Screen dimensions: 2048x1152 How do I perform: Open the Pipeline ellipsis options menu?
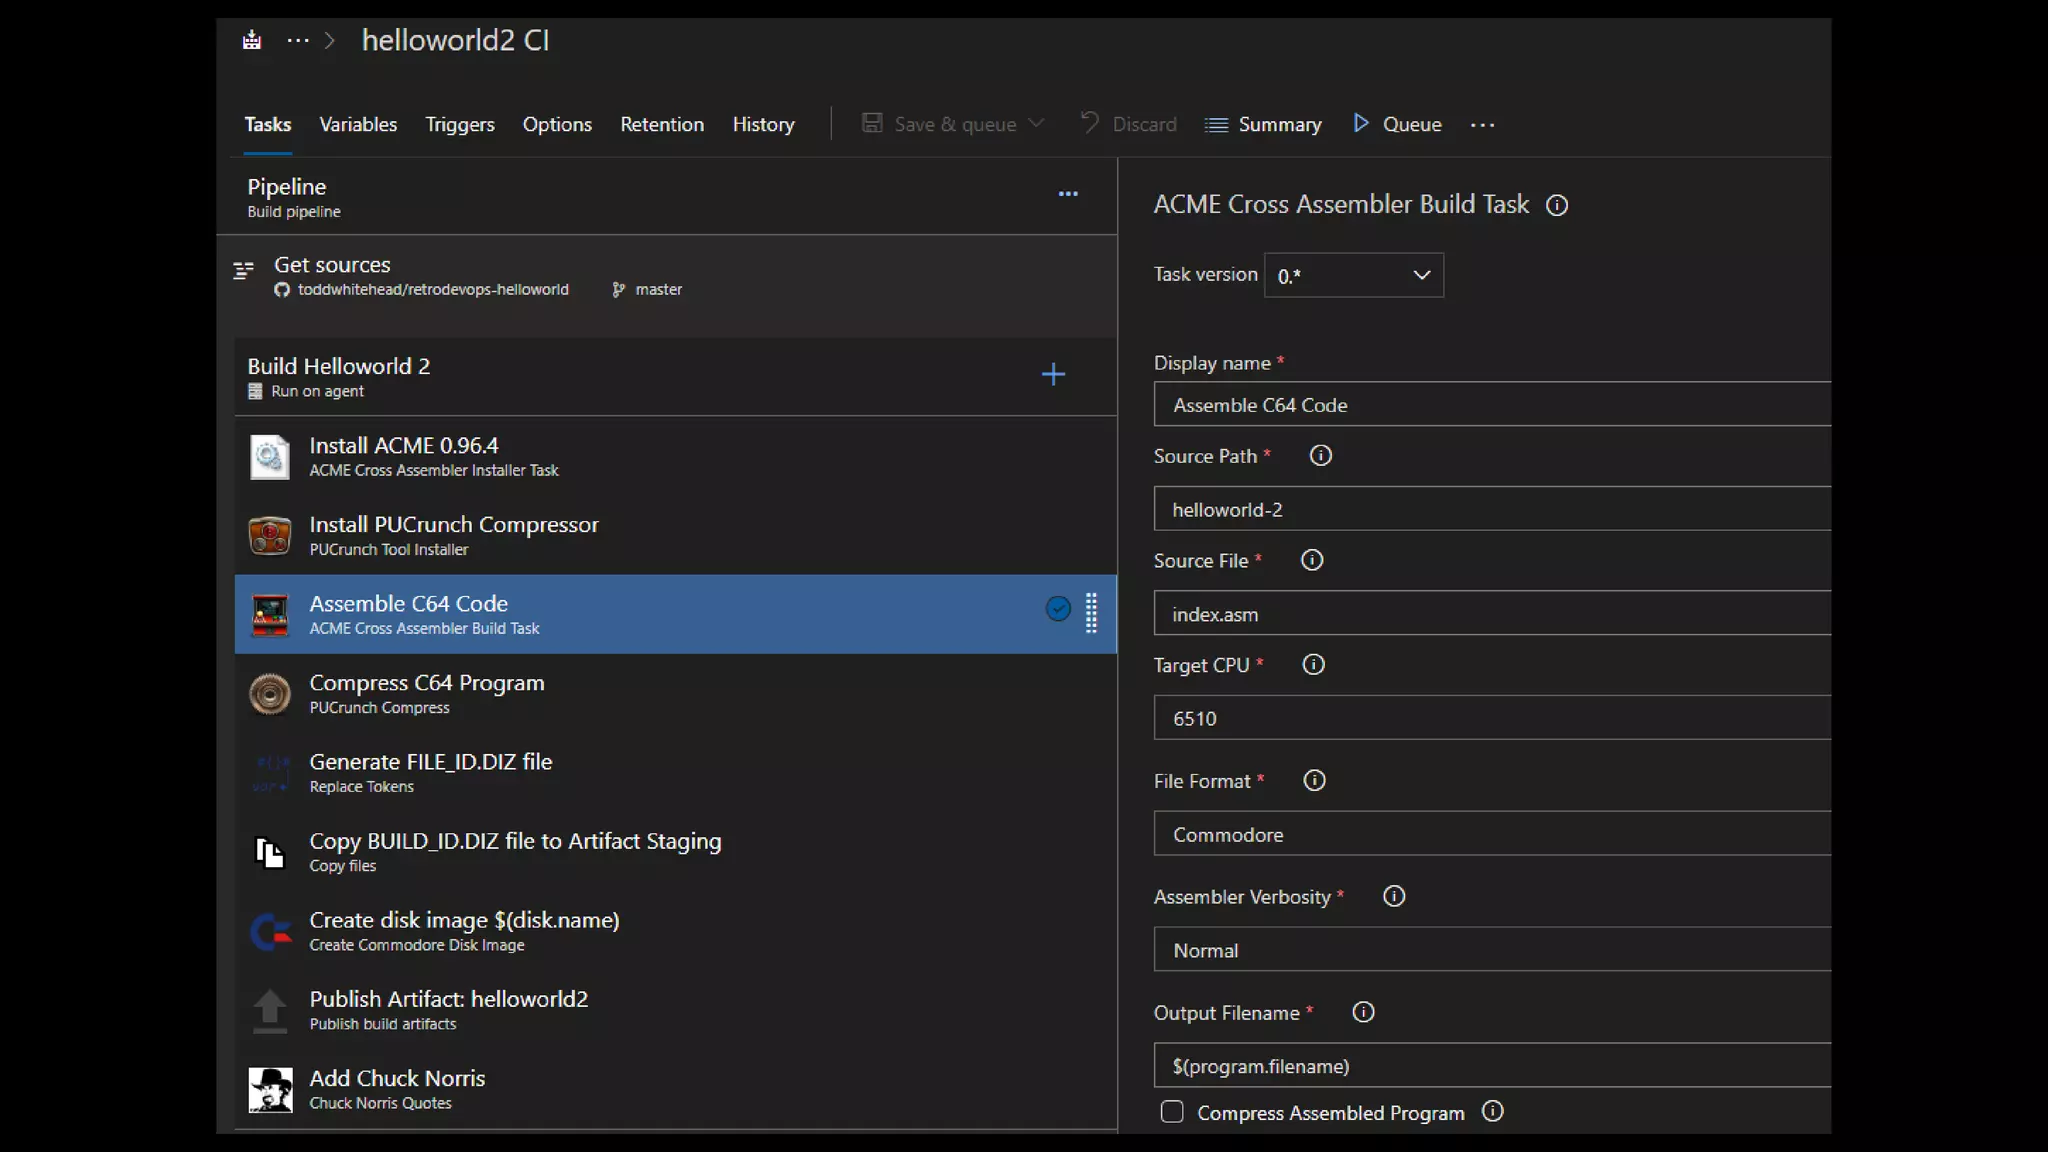(x=1068, y=194)
